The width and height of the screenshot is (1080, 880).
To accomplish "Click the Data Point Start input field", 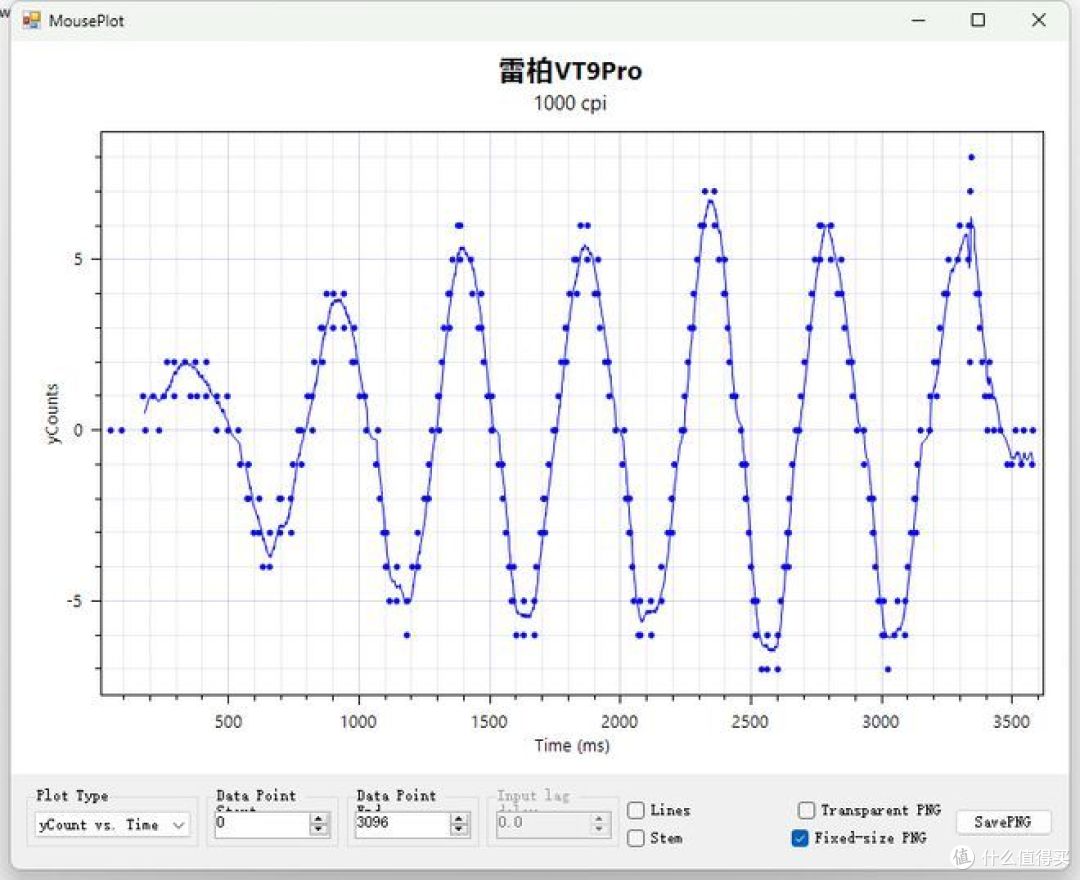I will click(x=262, y=824).
